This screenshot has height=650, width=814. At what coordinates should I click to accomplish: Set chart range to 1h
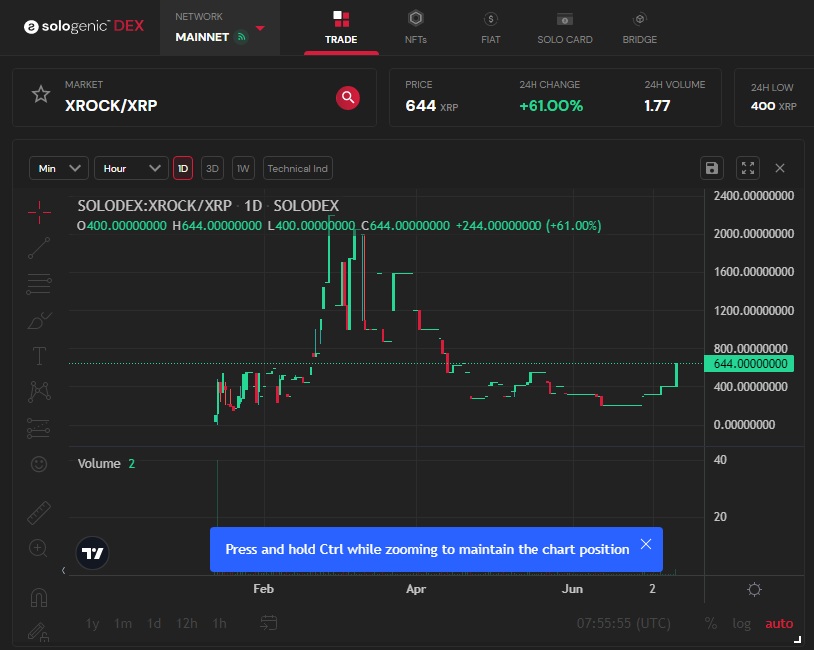(x=220, y=623)
